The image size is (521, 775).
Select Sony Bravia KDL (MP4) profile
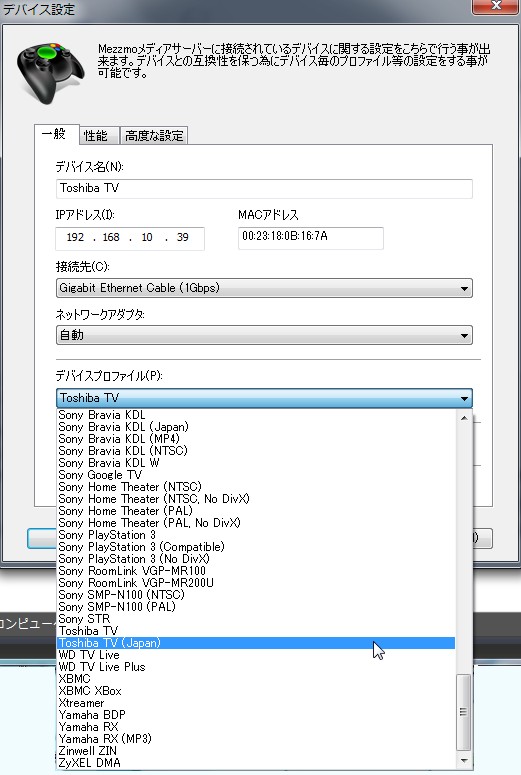pos(256,439)
